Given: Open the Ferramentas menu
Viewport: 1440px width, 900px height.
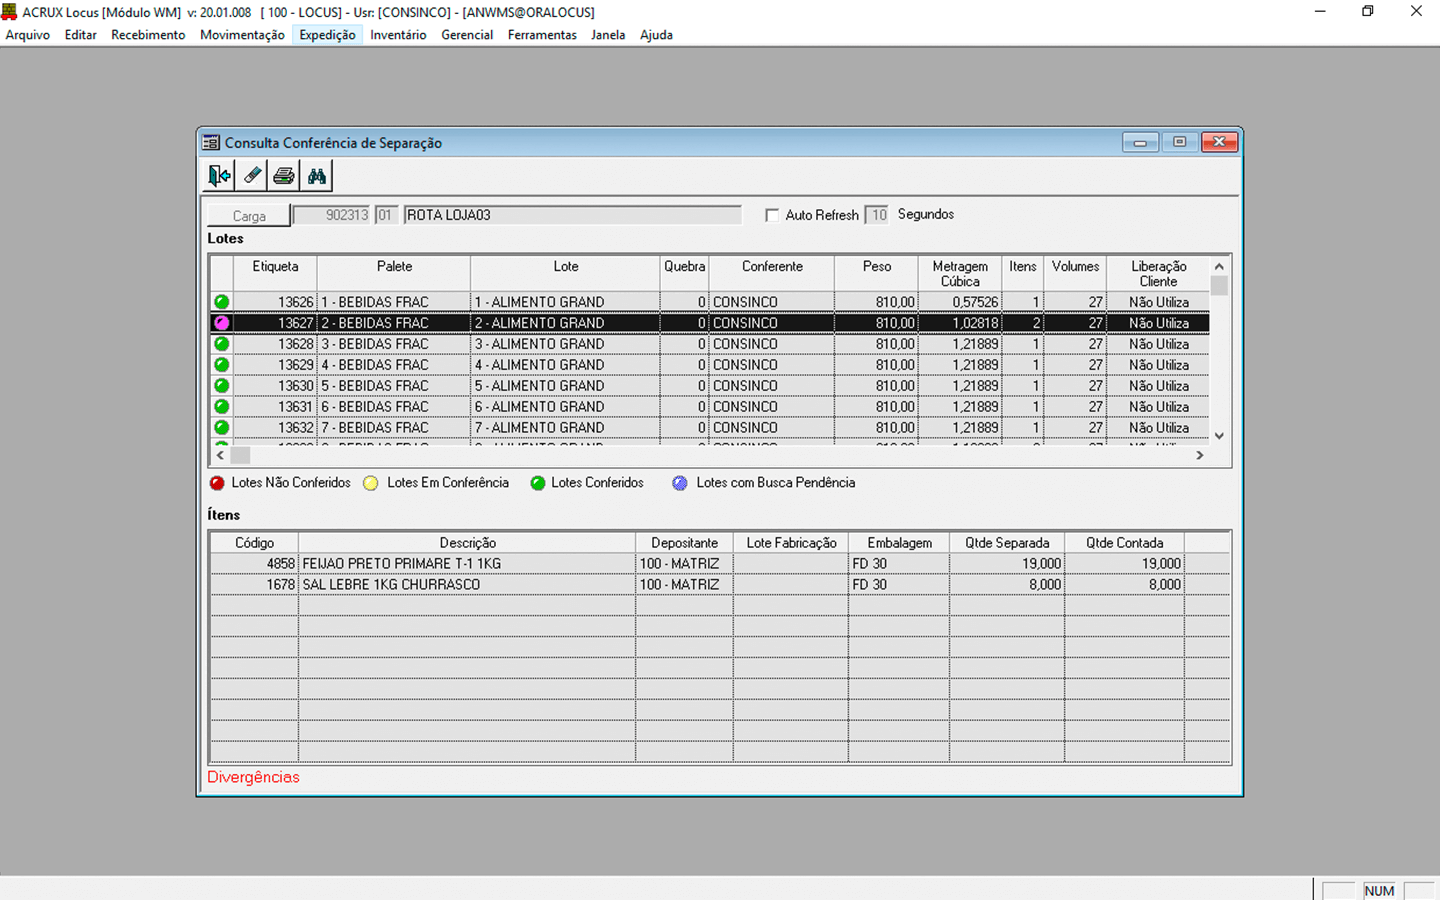Looking at the screenshot, I should (542, 35).
